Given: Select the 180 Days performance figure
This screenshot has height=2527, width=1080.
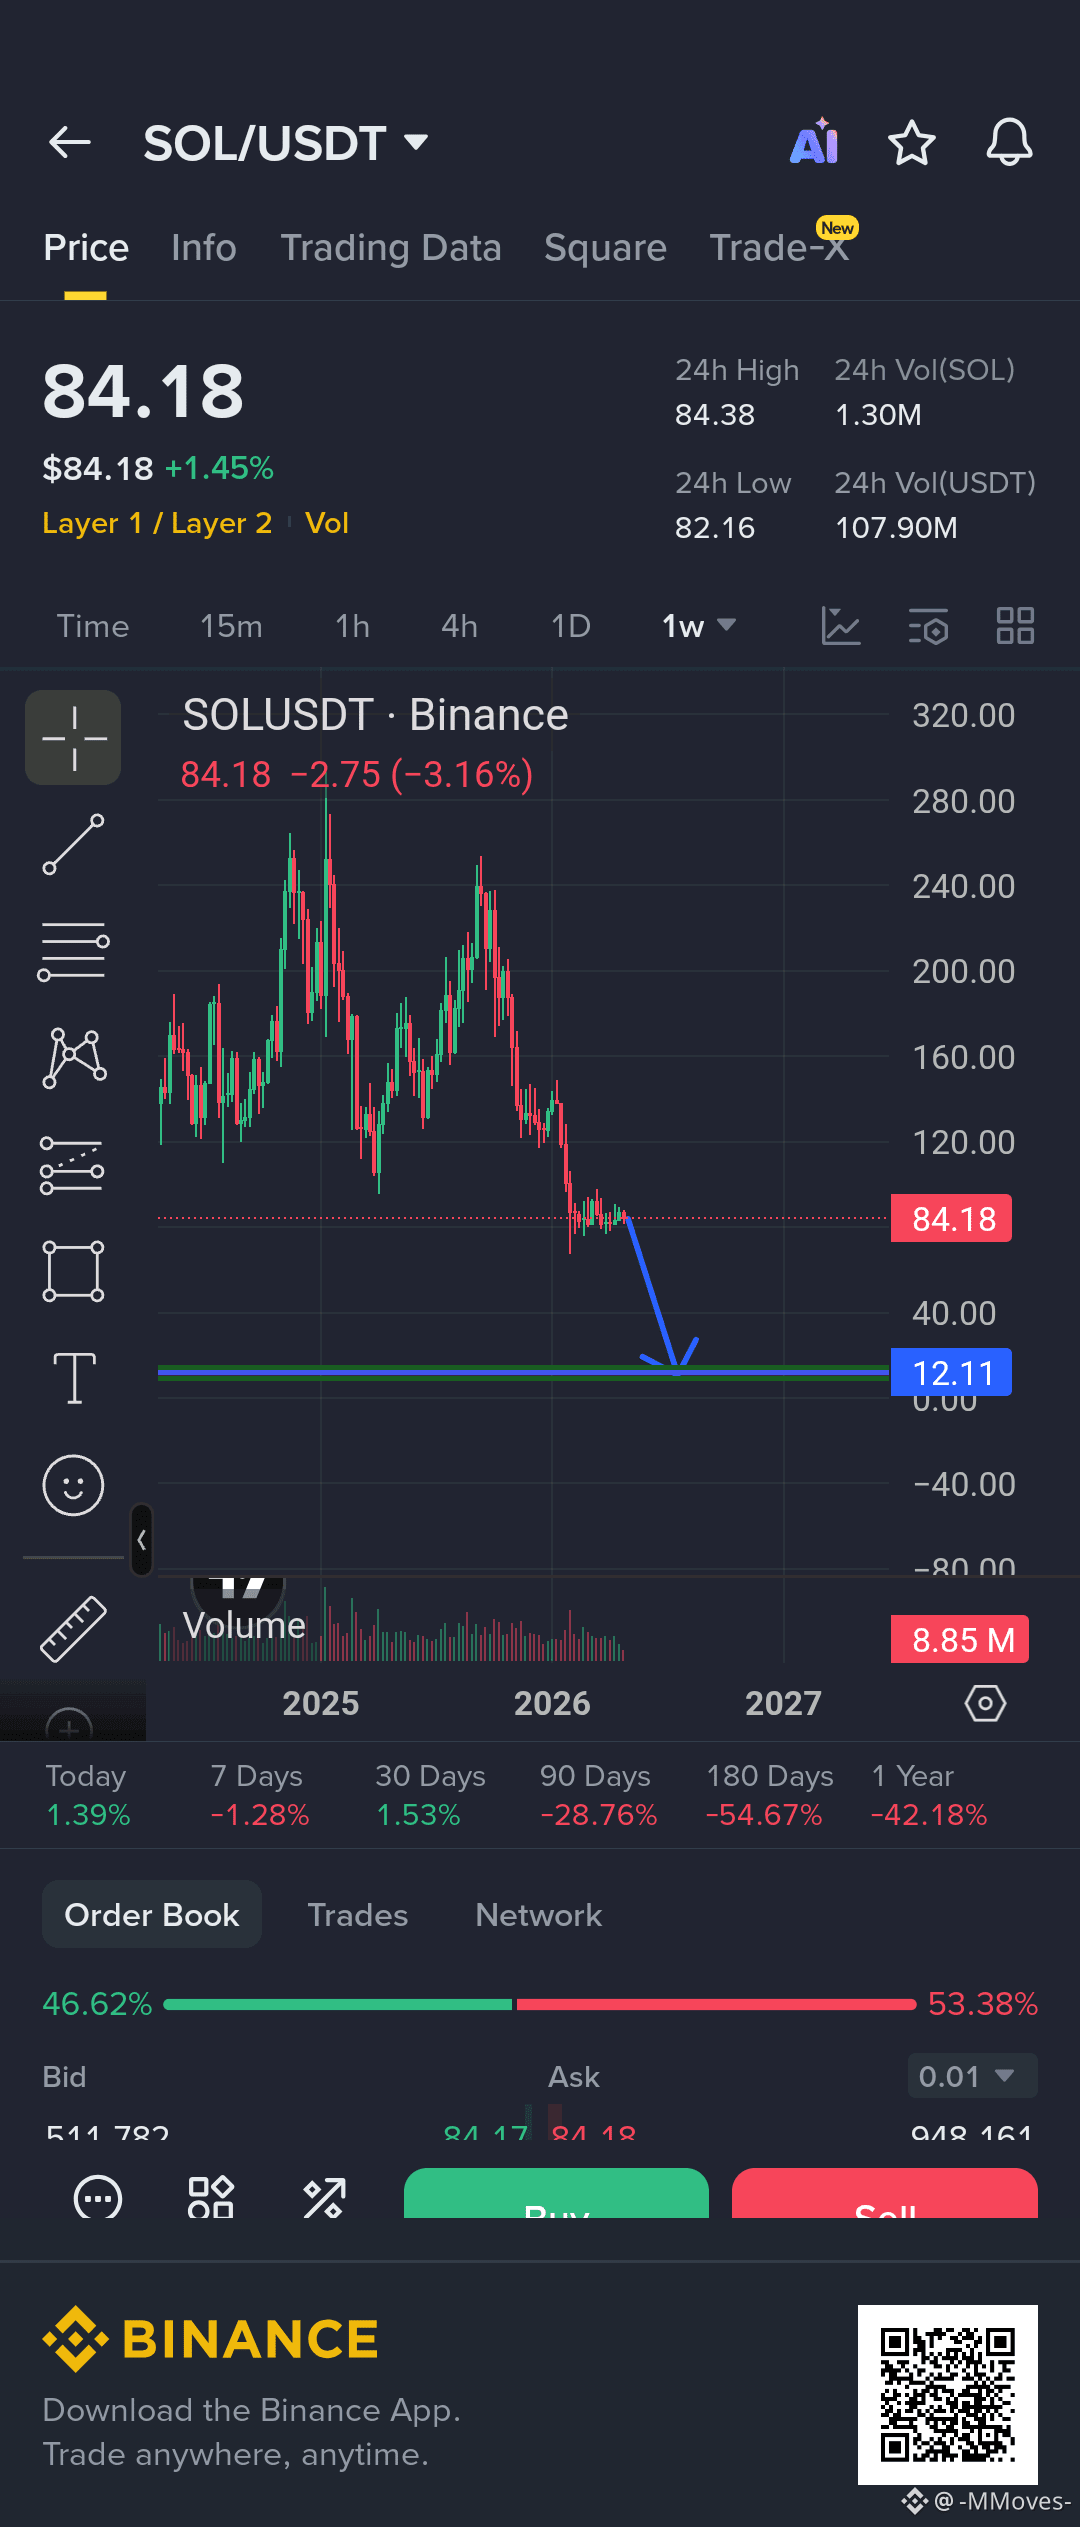Looking at the screenshot, I should (769, 1795).
